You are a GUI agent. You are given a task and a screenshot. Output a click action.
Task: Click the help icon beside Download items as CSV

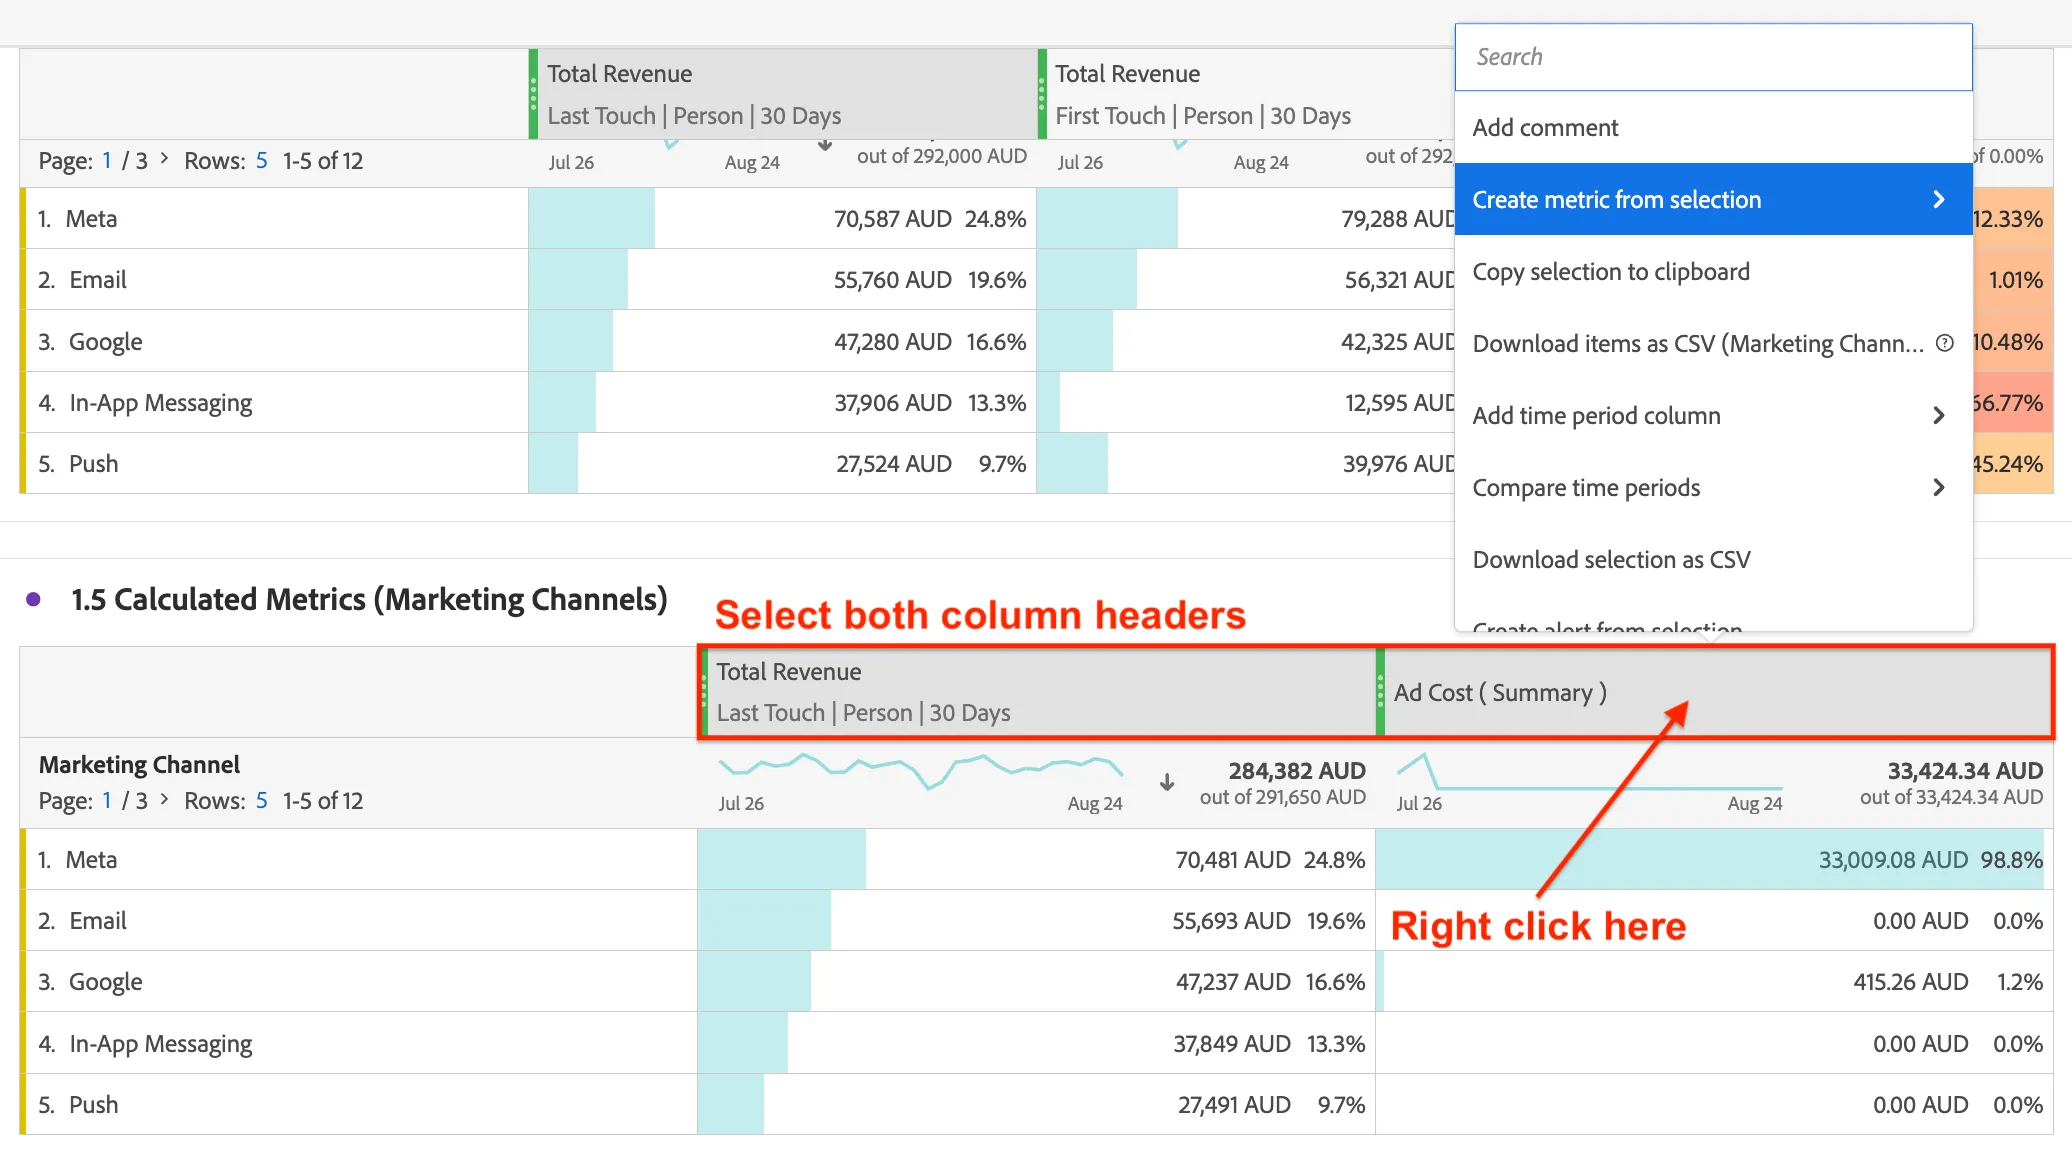coord(1945,343)
